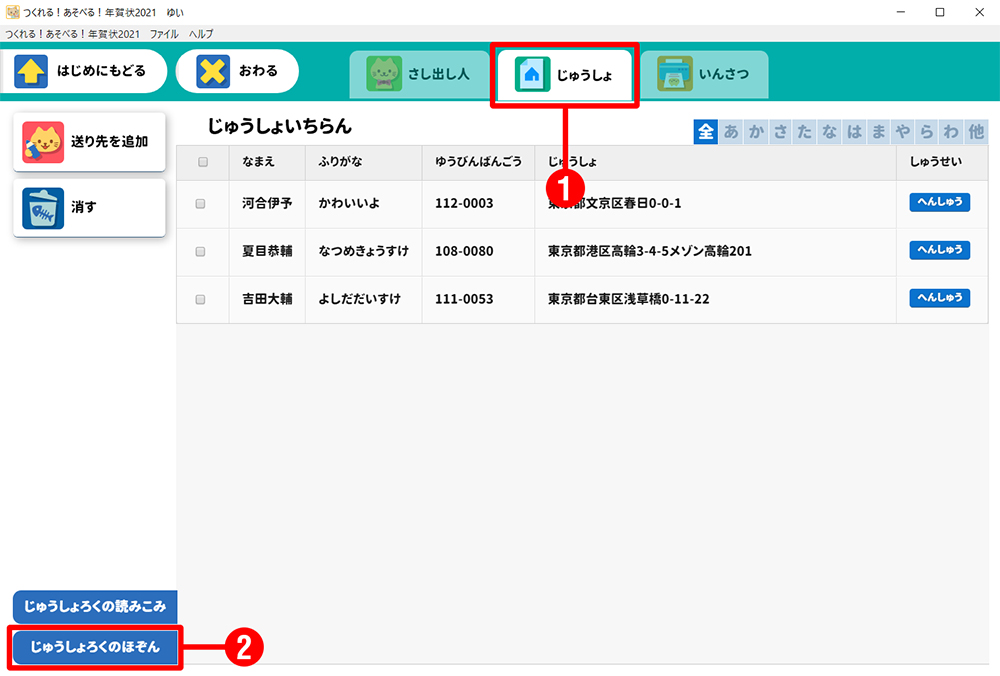Toggle the select-all checkbox in table header
The width and height of the screenshot is (1000, 676).
[x=203, y=162]
